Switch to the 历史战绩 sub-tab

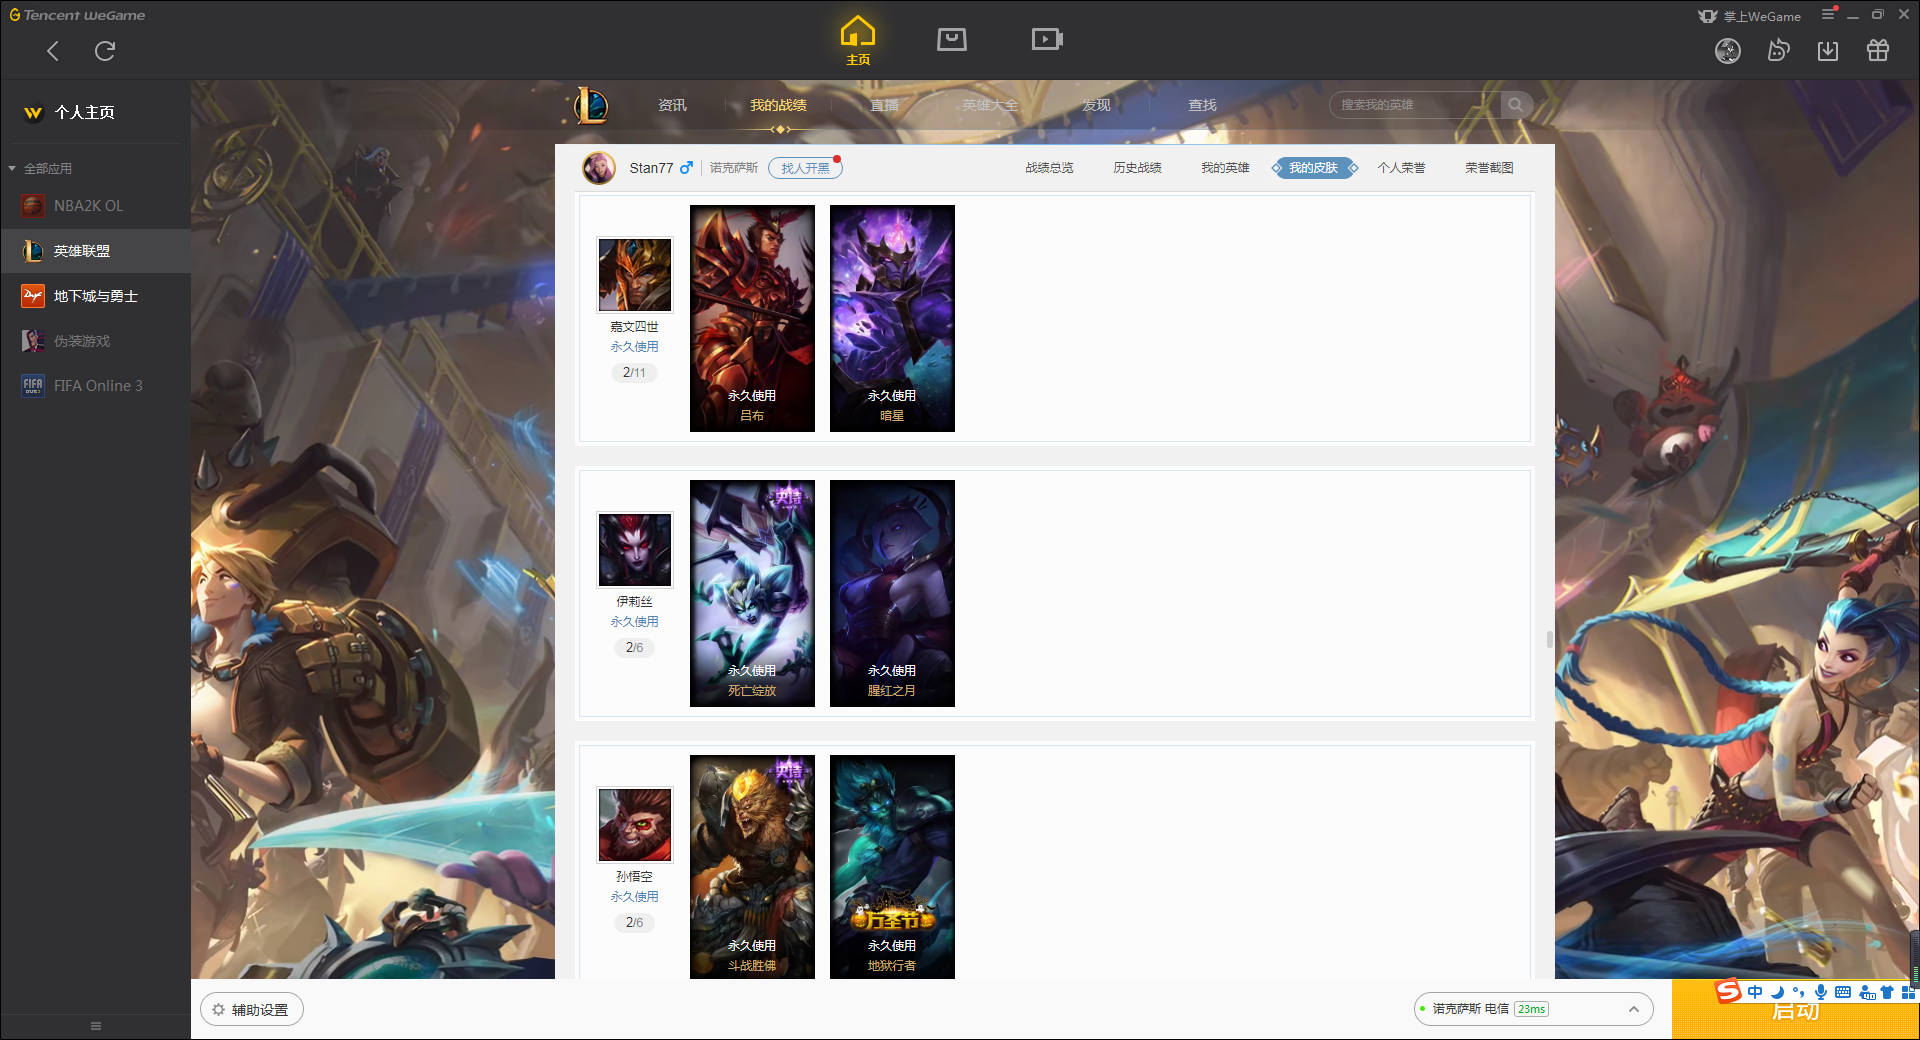(x=1137, y=168)
